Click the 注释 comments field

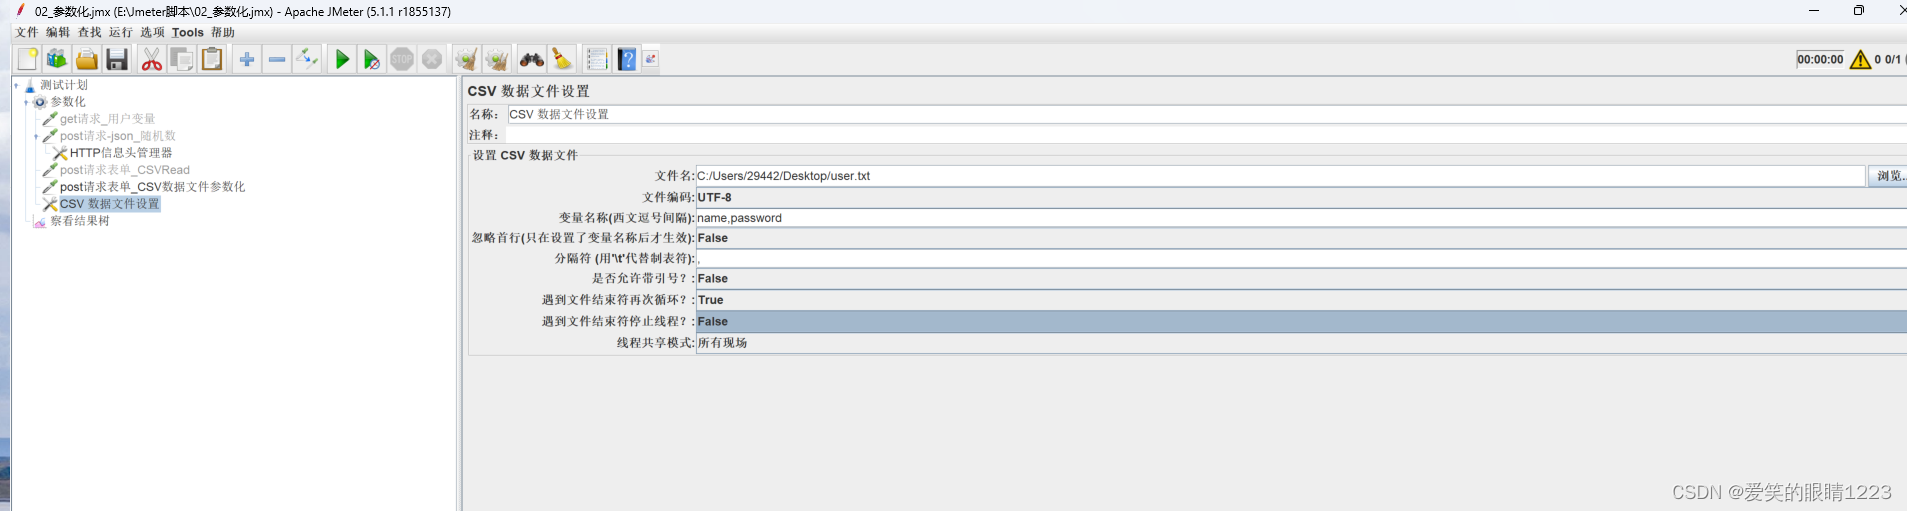click(x=1207, y=134)
